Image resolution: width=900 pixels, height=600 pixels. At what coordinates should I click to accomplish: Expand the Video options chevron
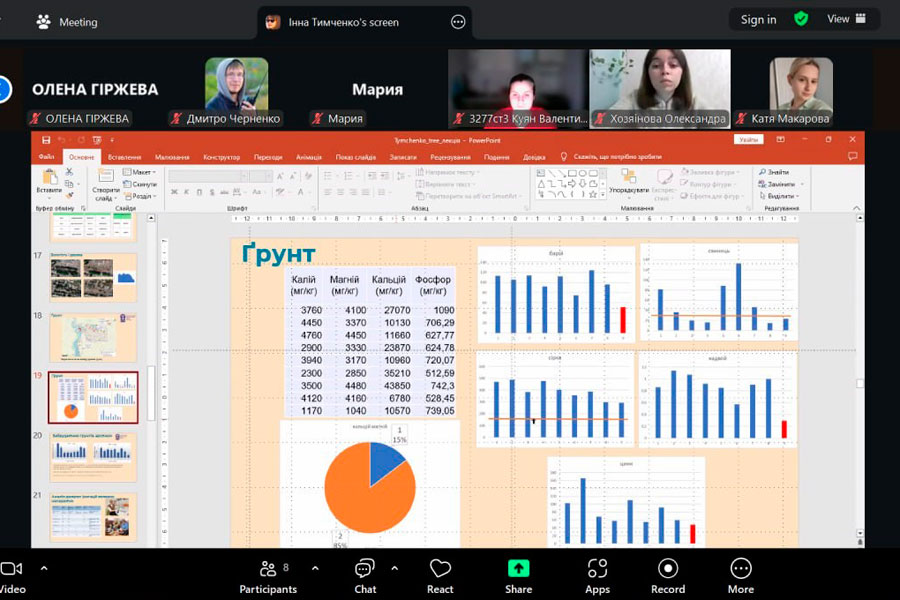click(x=44, y=568)
